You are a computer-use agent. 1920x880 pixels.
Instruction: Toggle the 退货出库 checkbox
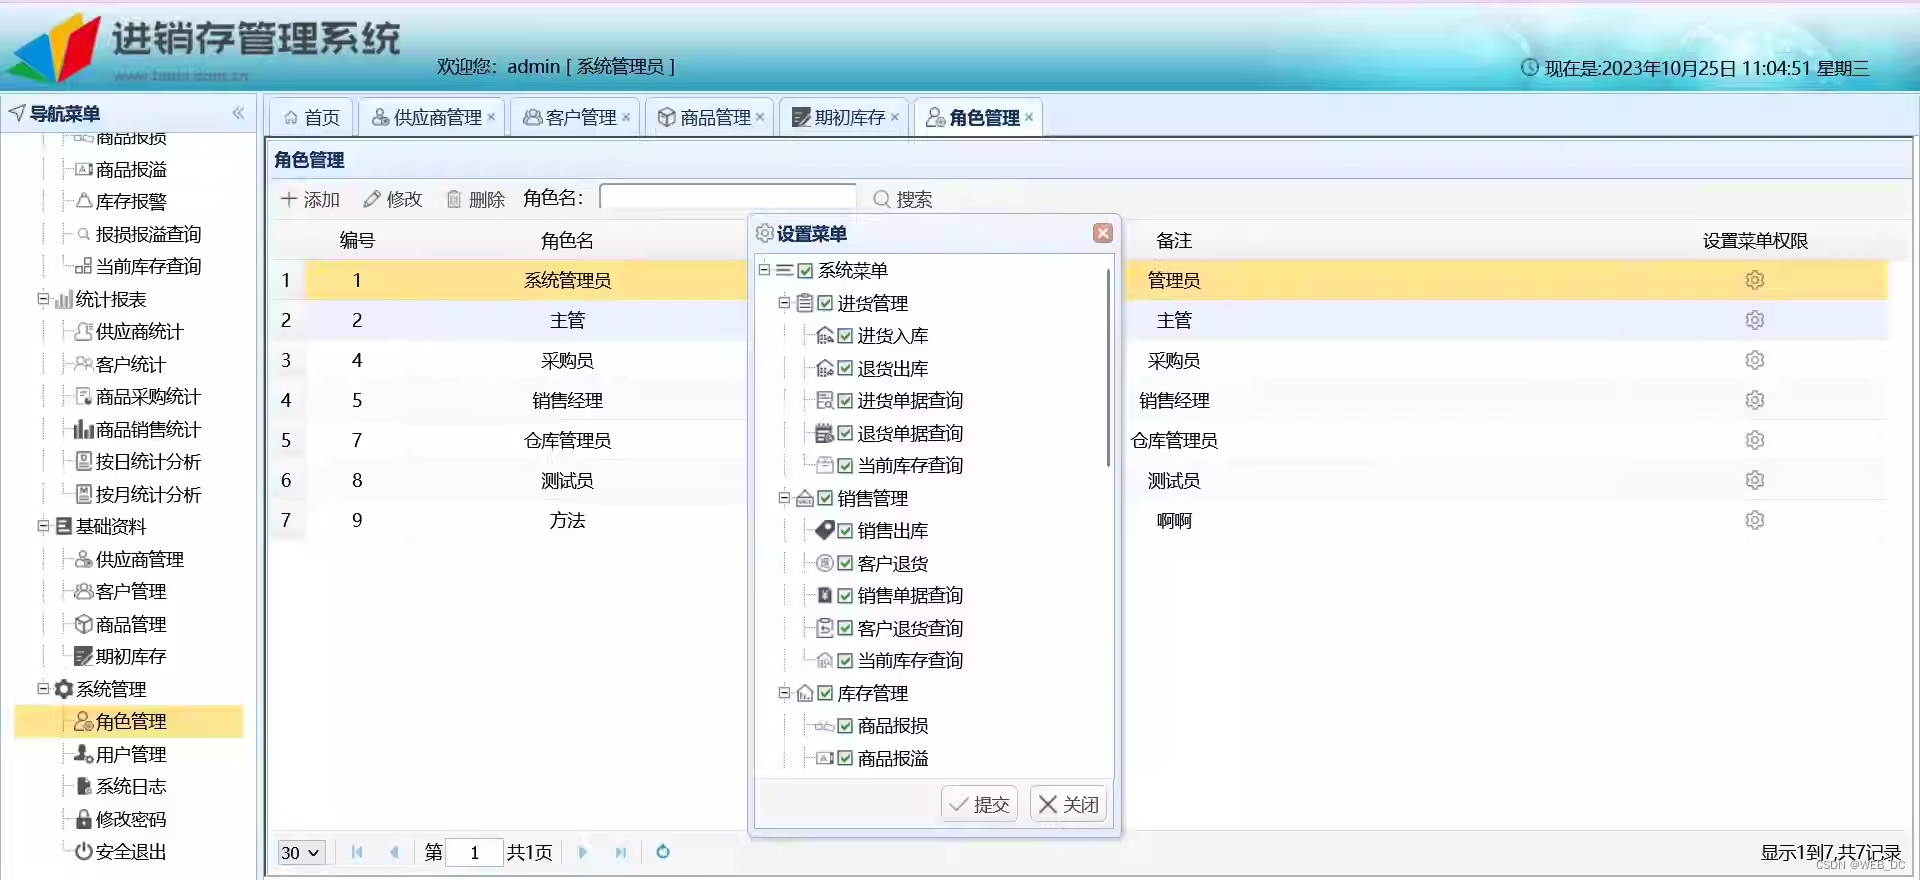tap(845, 368)
